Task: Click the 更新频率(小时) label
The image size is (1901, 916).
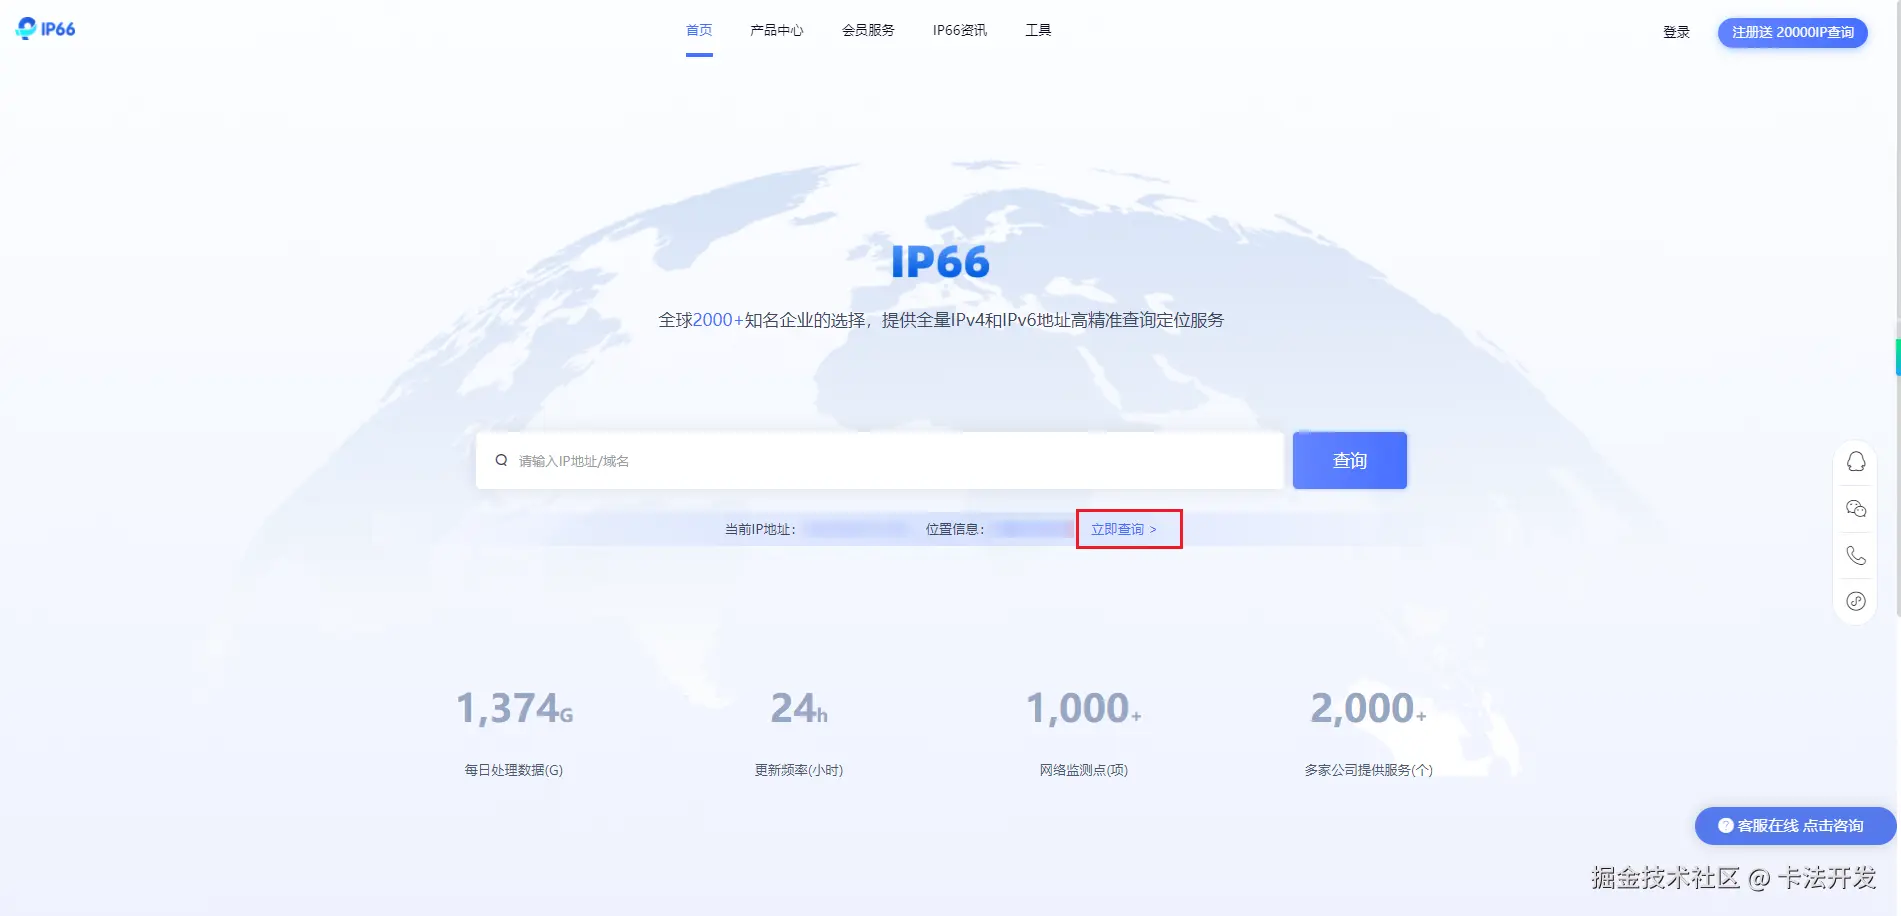Action: coord(799,770)
